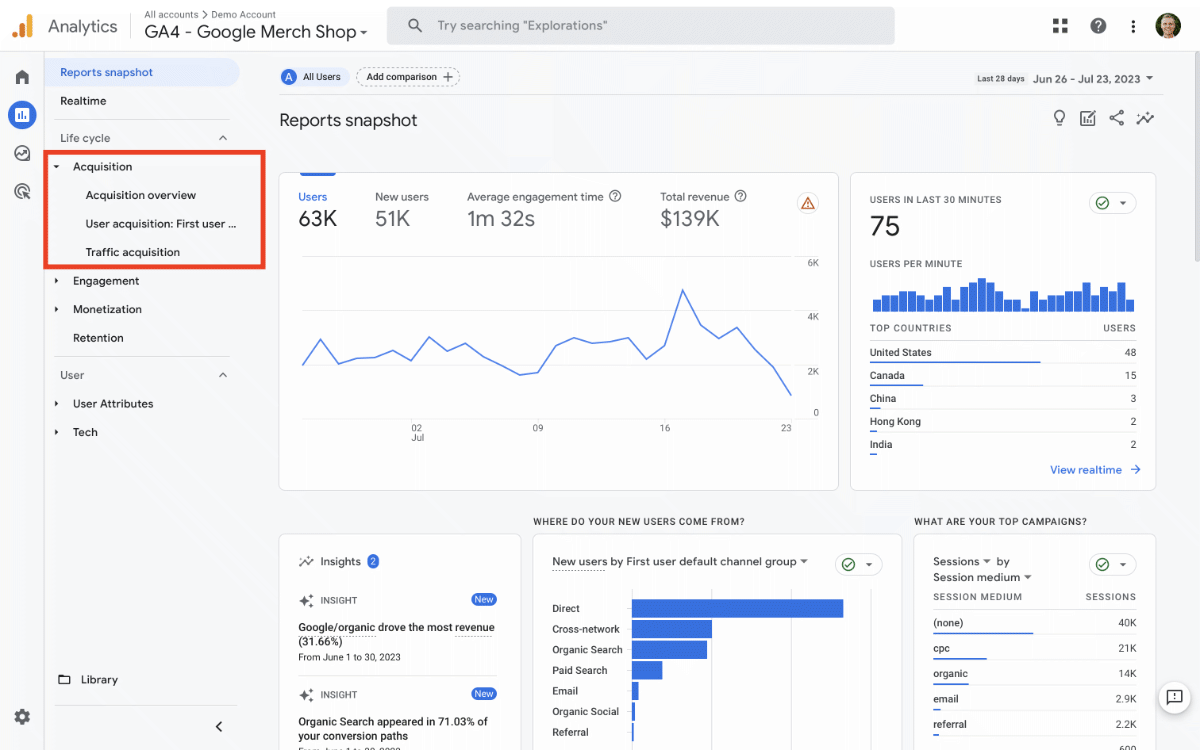Click the search bar to try searching Explorations

coord(640,25)
